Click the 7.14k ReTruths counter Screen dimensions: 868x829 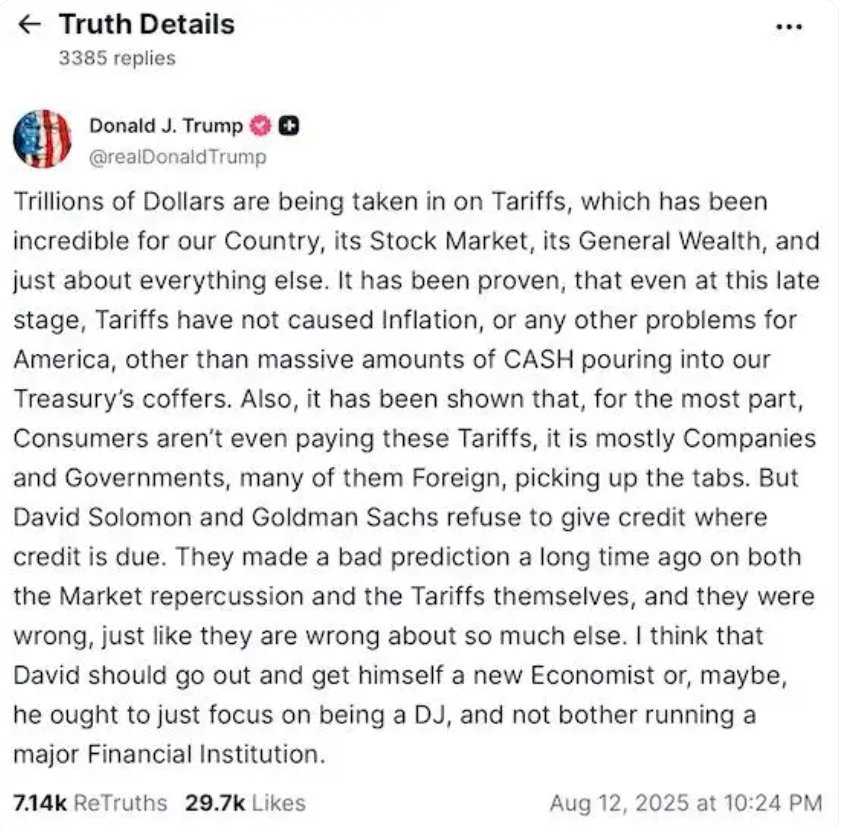coord(89,802)
